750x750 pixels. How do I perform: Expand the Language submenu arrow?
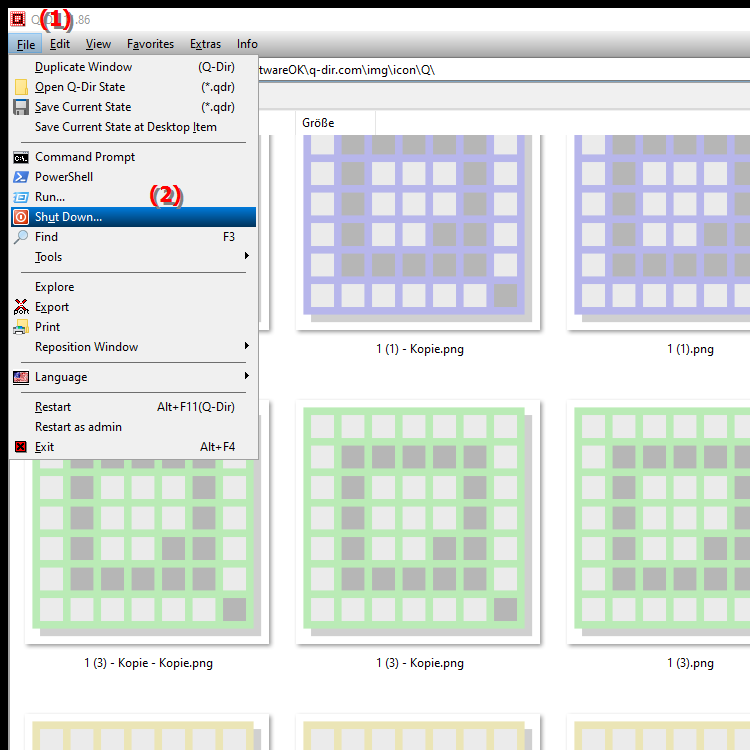pos(246,376)
